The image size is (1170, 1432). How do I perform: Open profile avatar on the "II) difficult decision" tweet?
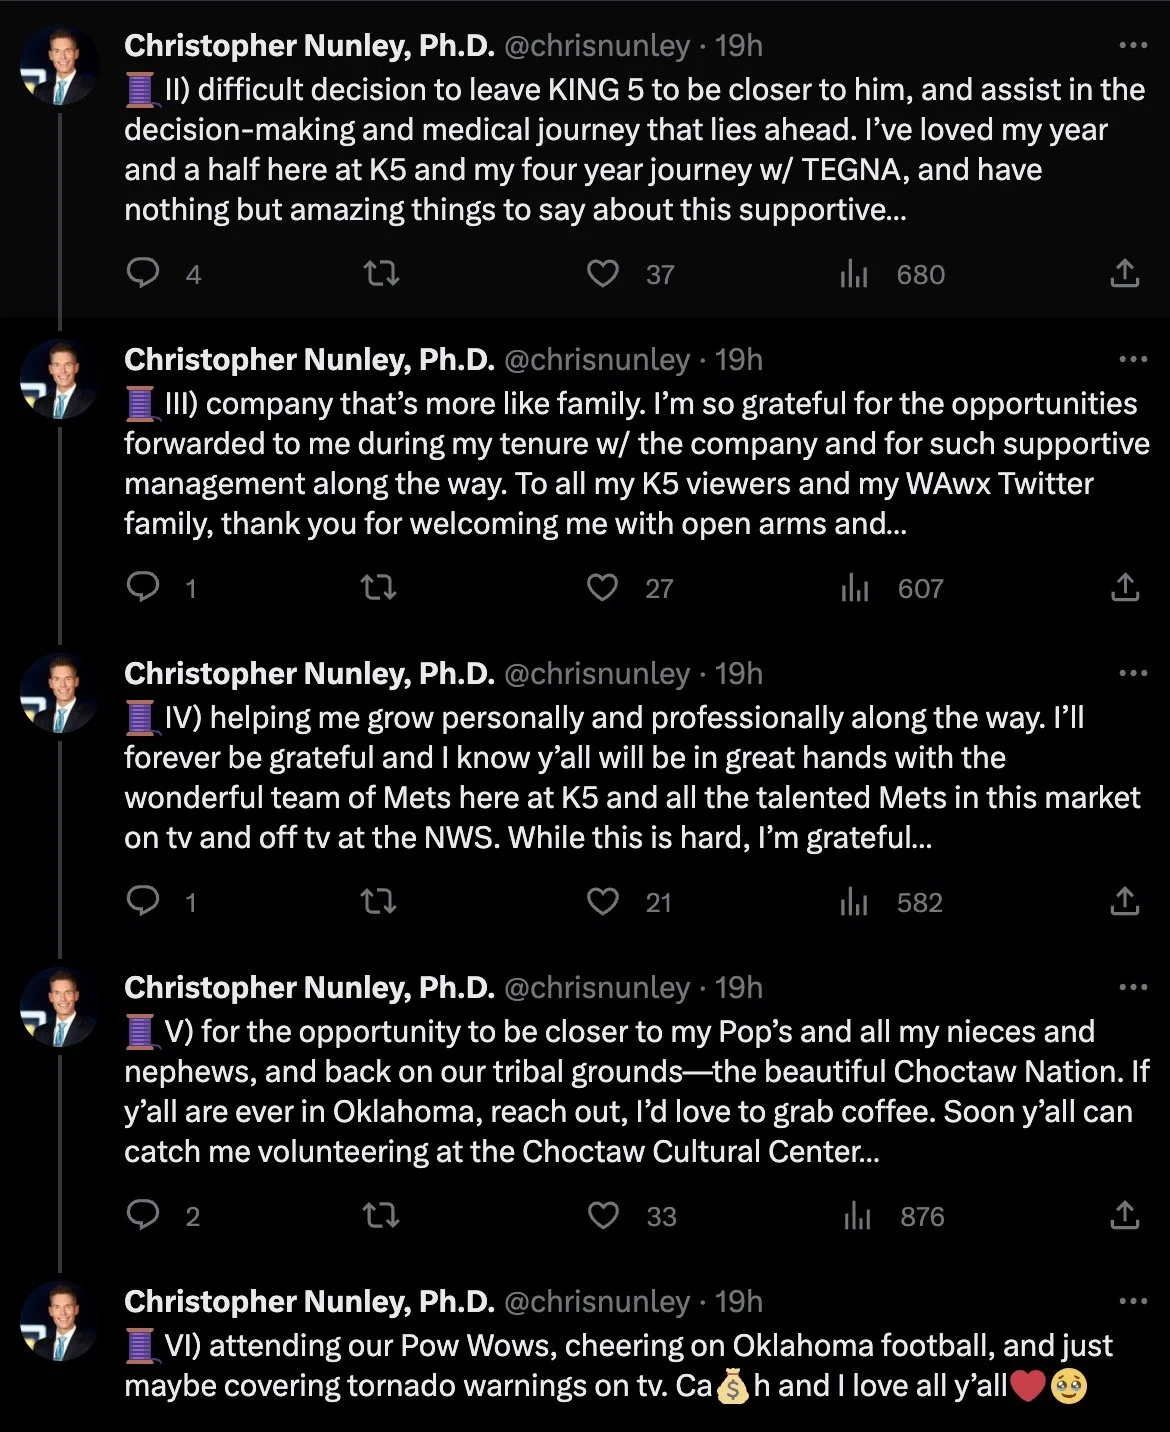coord(59,66)
